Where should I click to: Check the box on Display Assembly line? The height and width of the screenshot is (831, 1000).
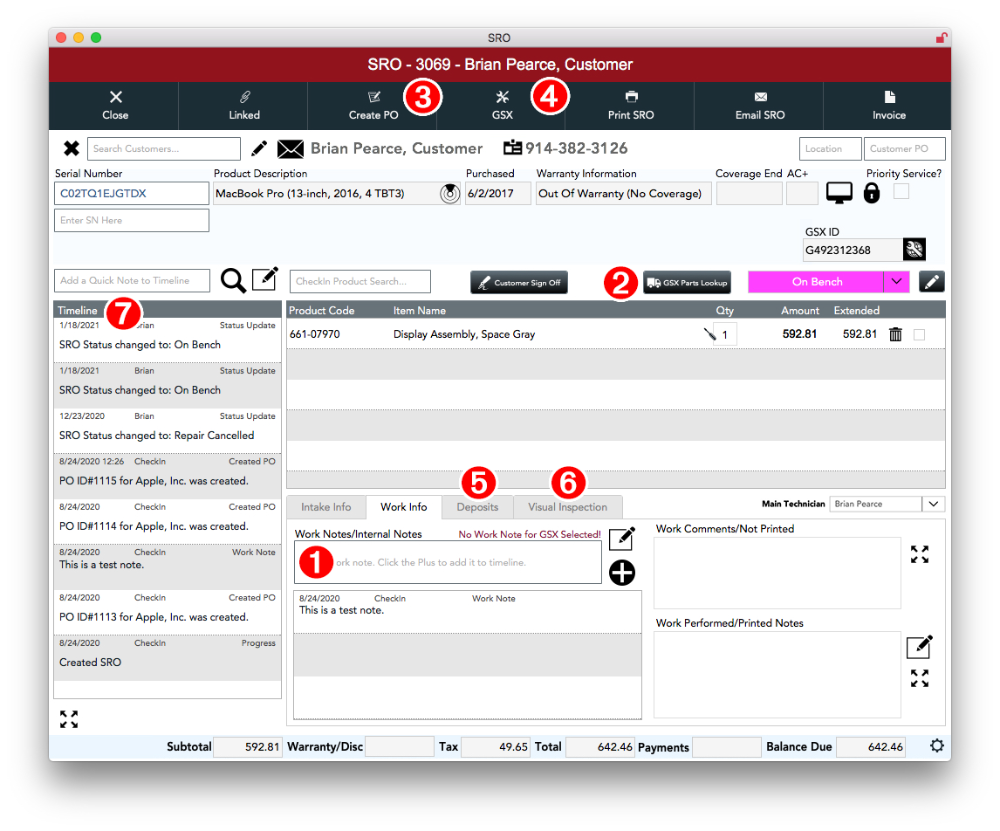(919, 335)
